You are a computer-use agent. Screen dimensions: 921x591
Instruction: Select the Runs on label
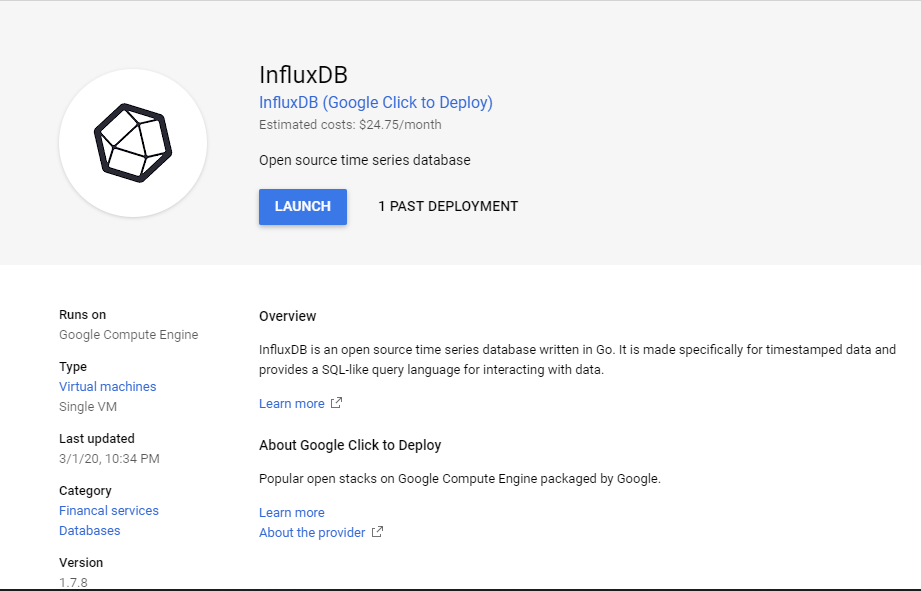pos(82,315)
